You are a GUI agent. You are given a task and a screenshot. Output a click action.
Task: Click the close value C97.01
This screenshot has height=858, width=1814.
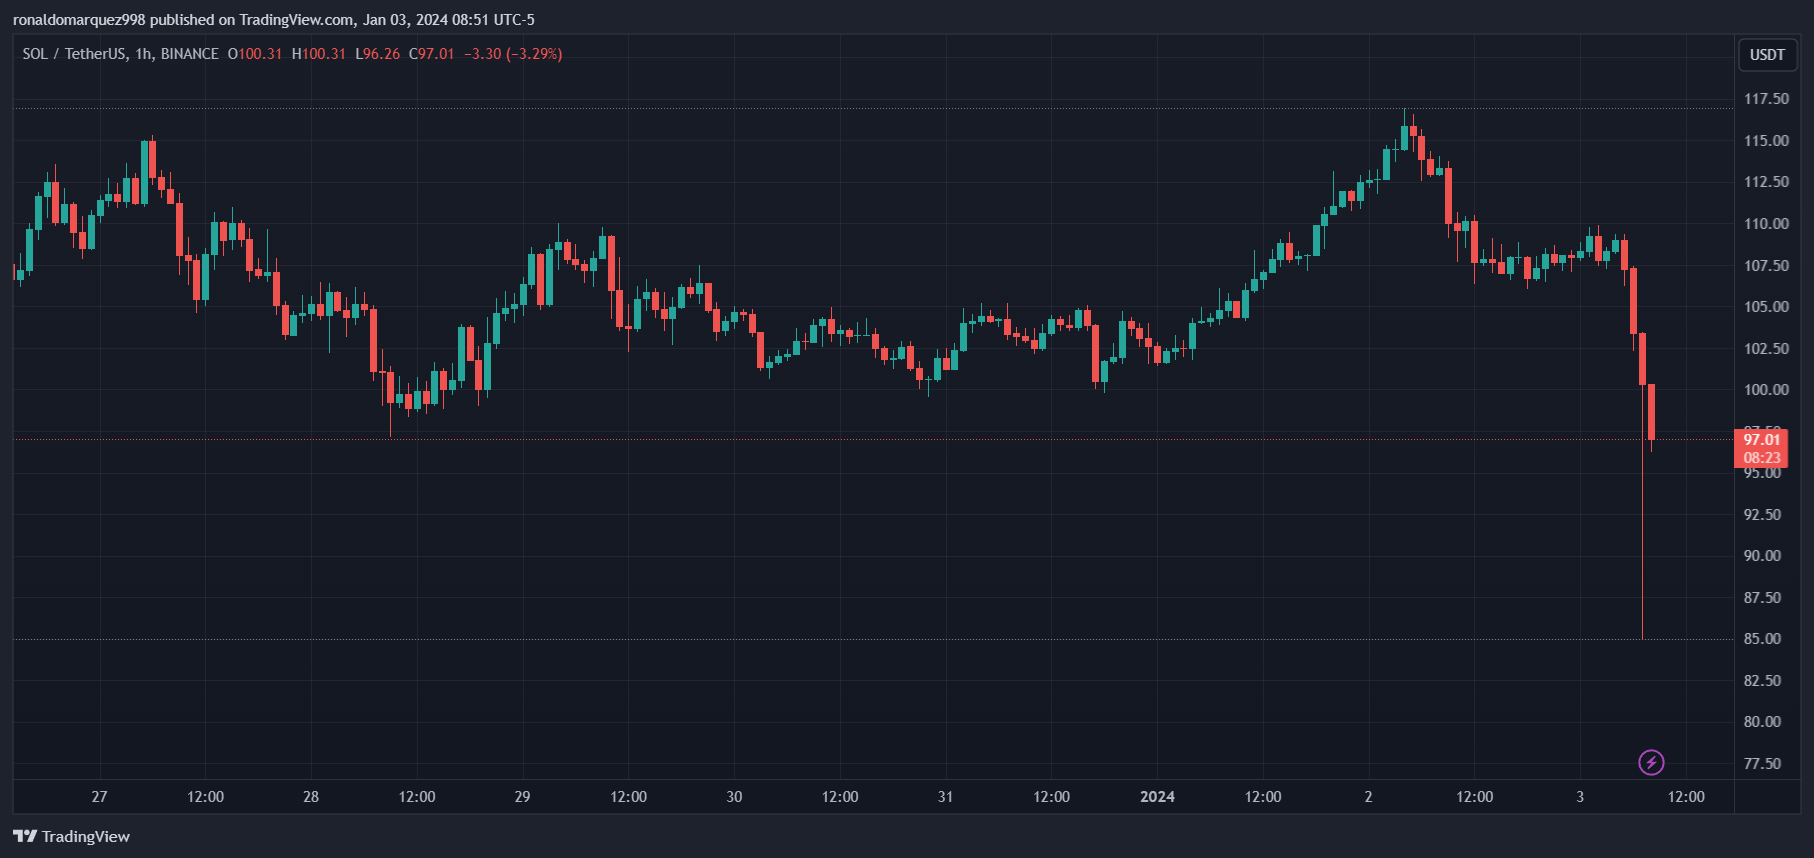coord(431,54)
